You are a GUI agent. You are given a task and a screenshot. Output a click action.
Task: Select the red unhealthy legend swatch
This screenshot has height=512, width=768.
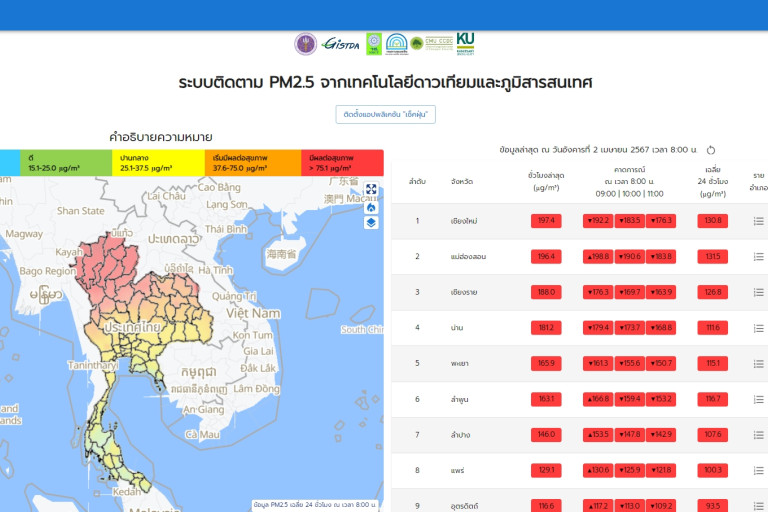(x=345, y=162)
